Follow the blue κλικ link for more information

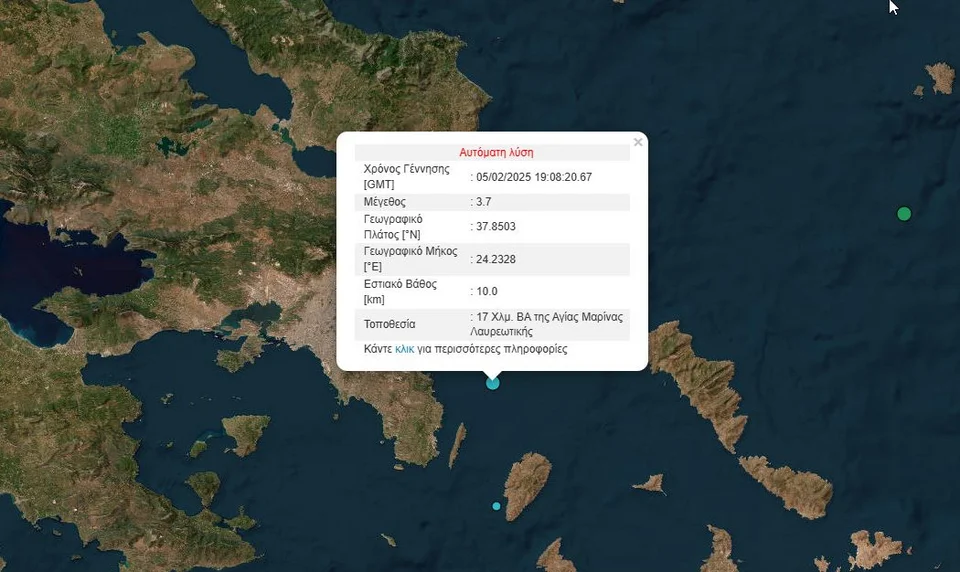click(x=404, y=349)
